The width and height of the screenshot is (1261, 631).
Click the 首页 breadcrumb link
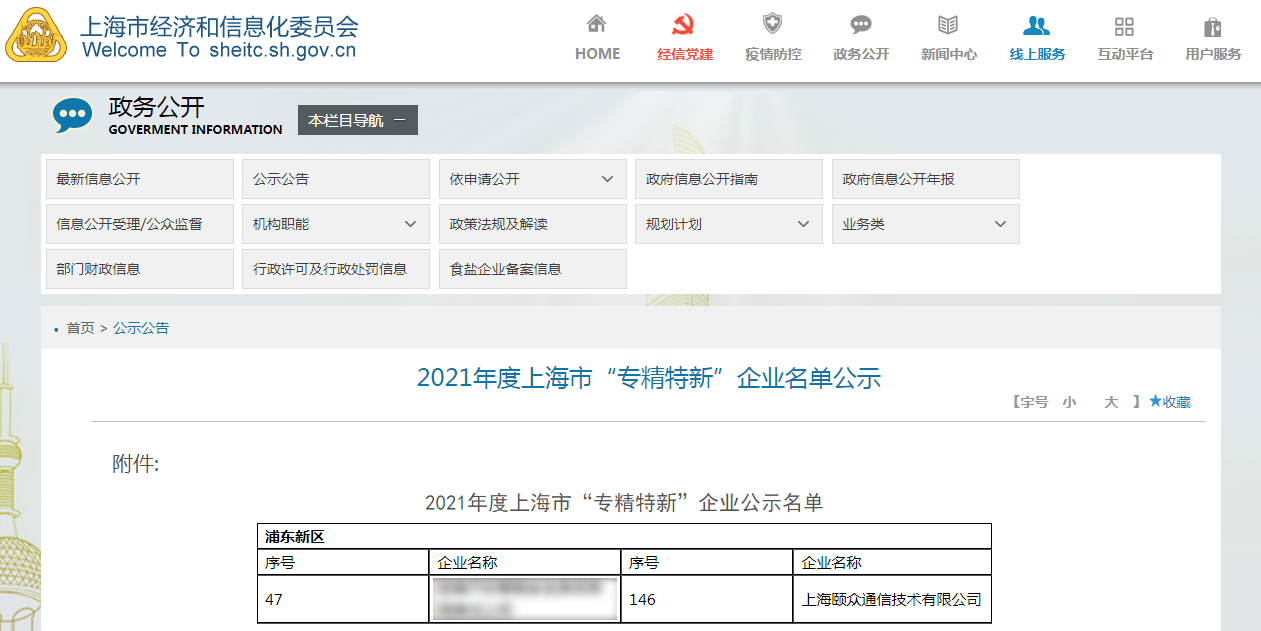(x=80, y=328)
